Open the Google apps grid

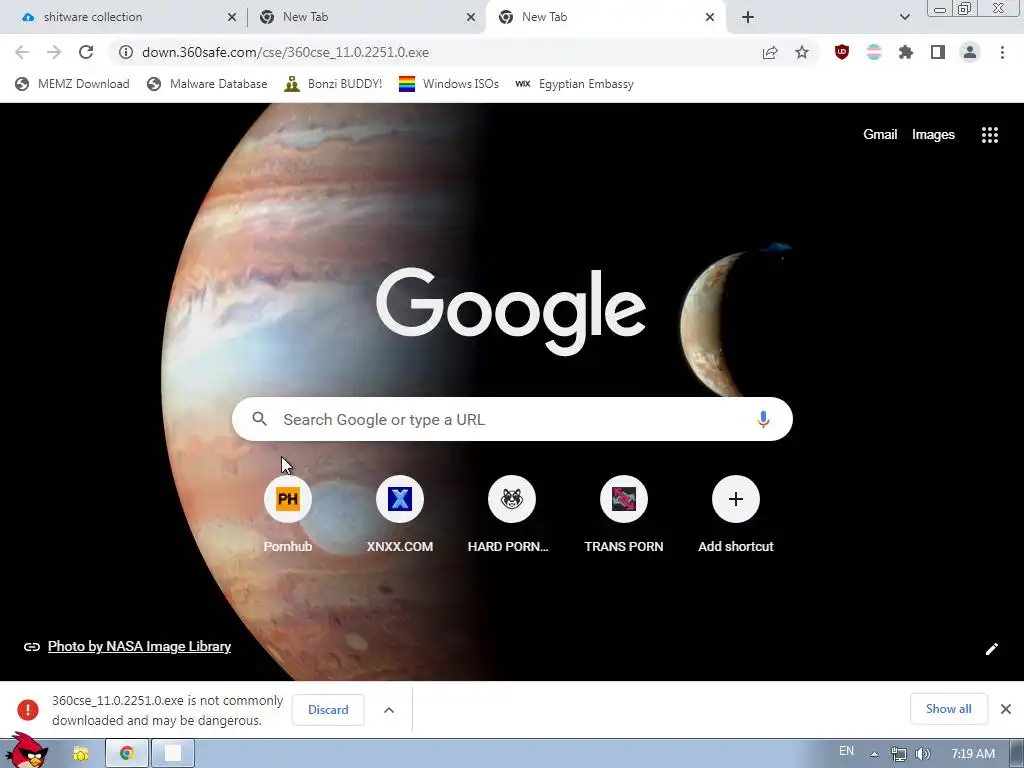[989, 135]
